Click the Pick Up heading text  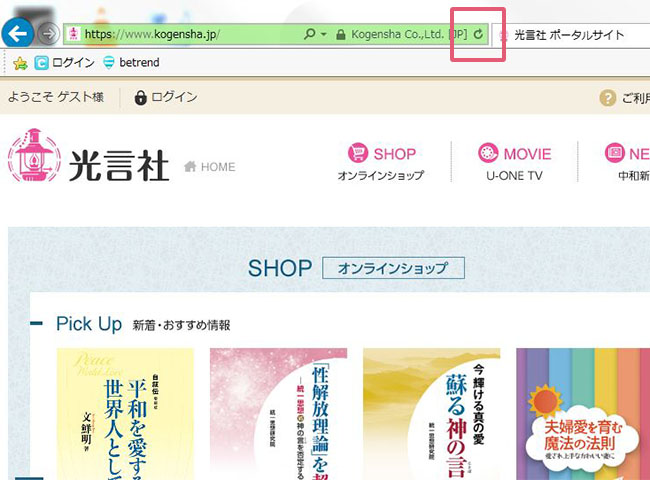click(x=89, y=324)
